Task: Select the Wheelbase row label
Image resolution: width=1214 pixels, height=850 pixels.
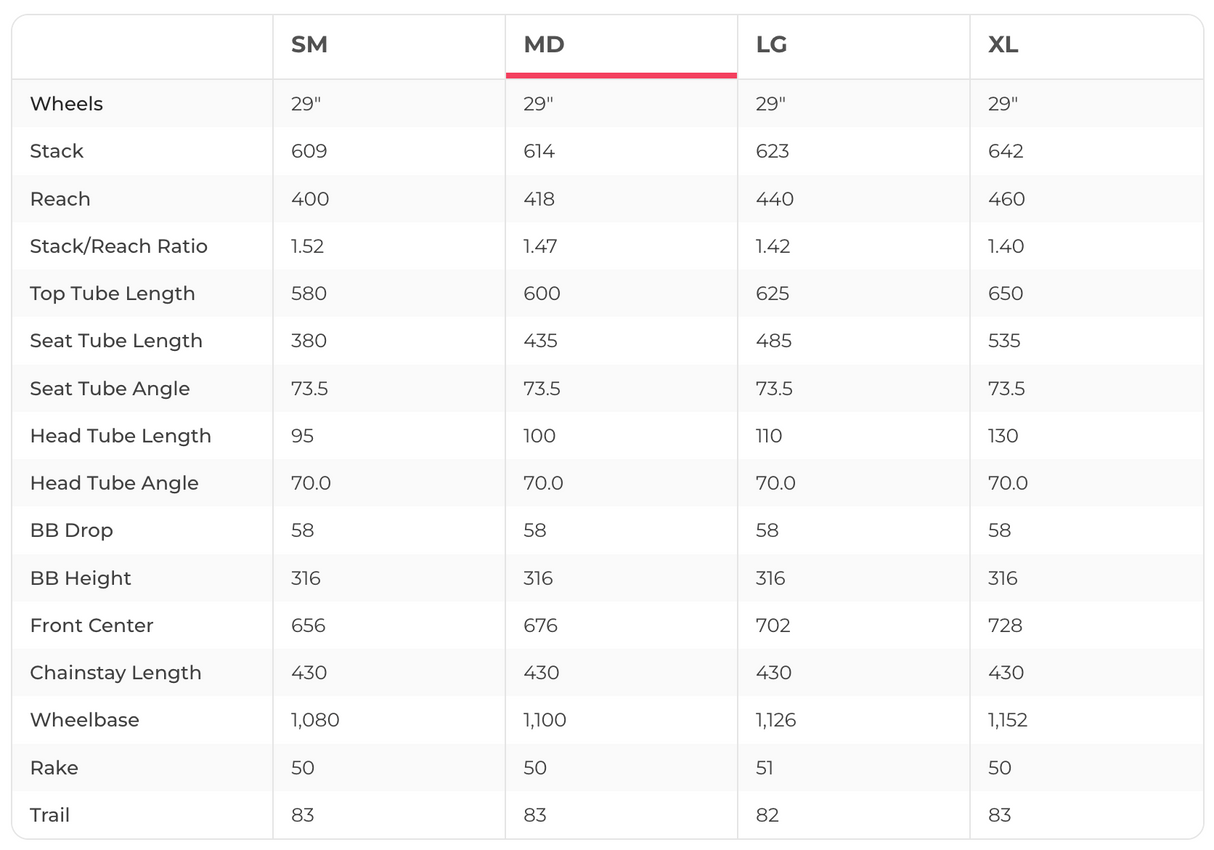Action: (x=85, y=720)
